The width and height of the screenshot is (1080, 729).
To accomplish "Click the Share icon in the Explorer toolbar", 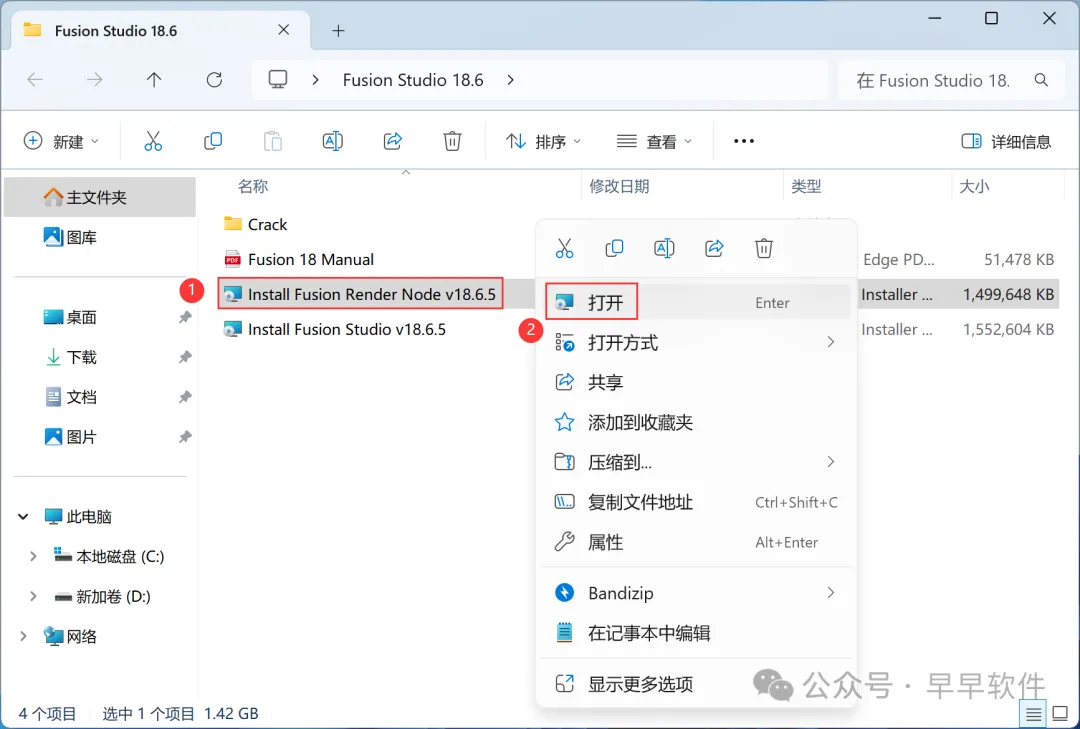I will point(393,141).
